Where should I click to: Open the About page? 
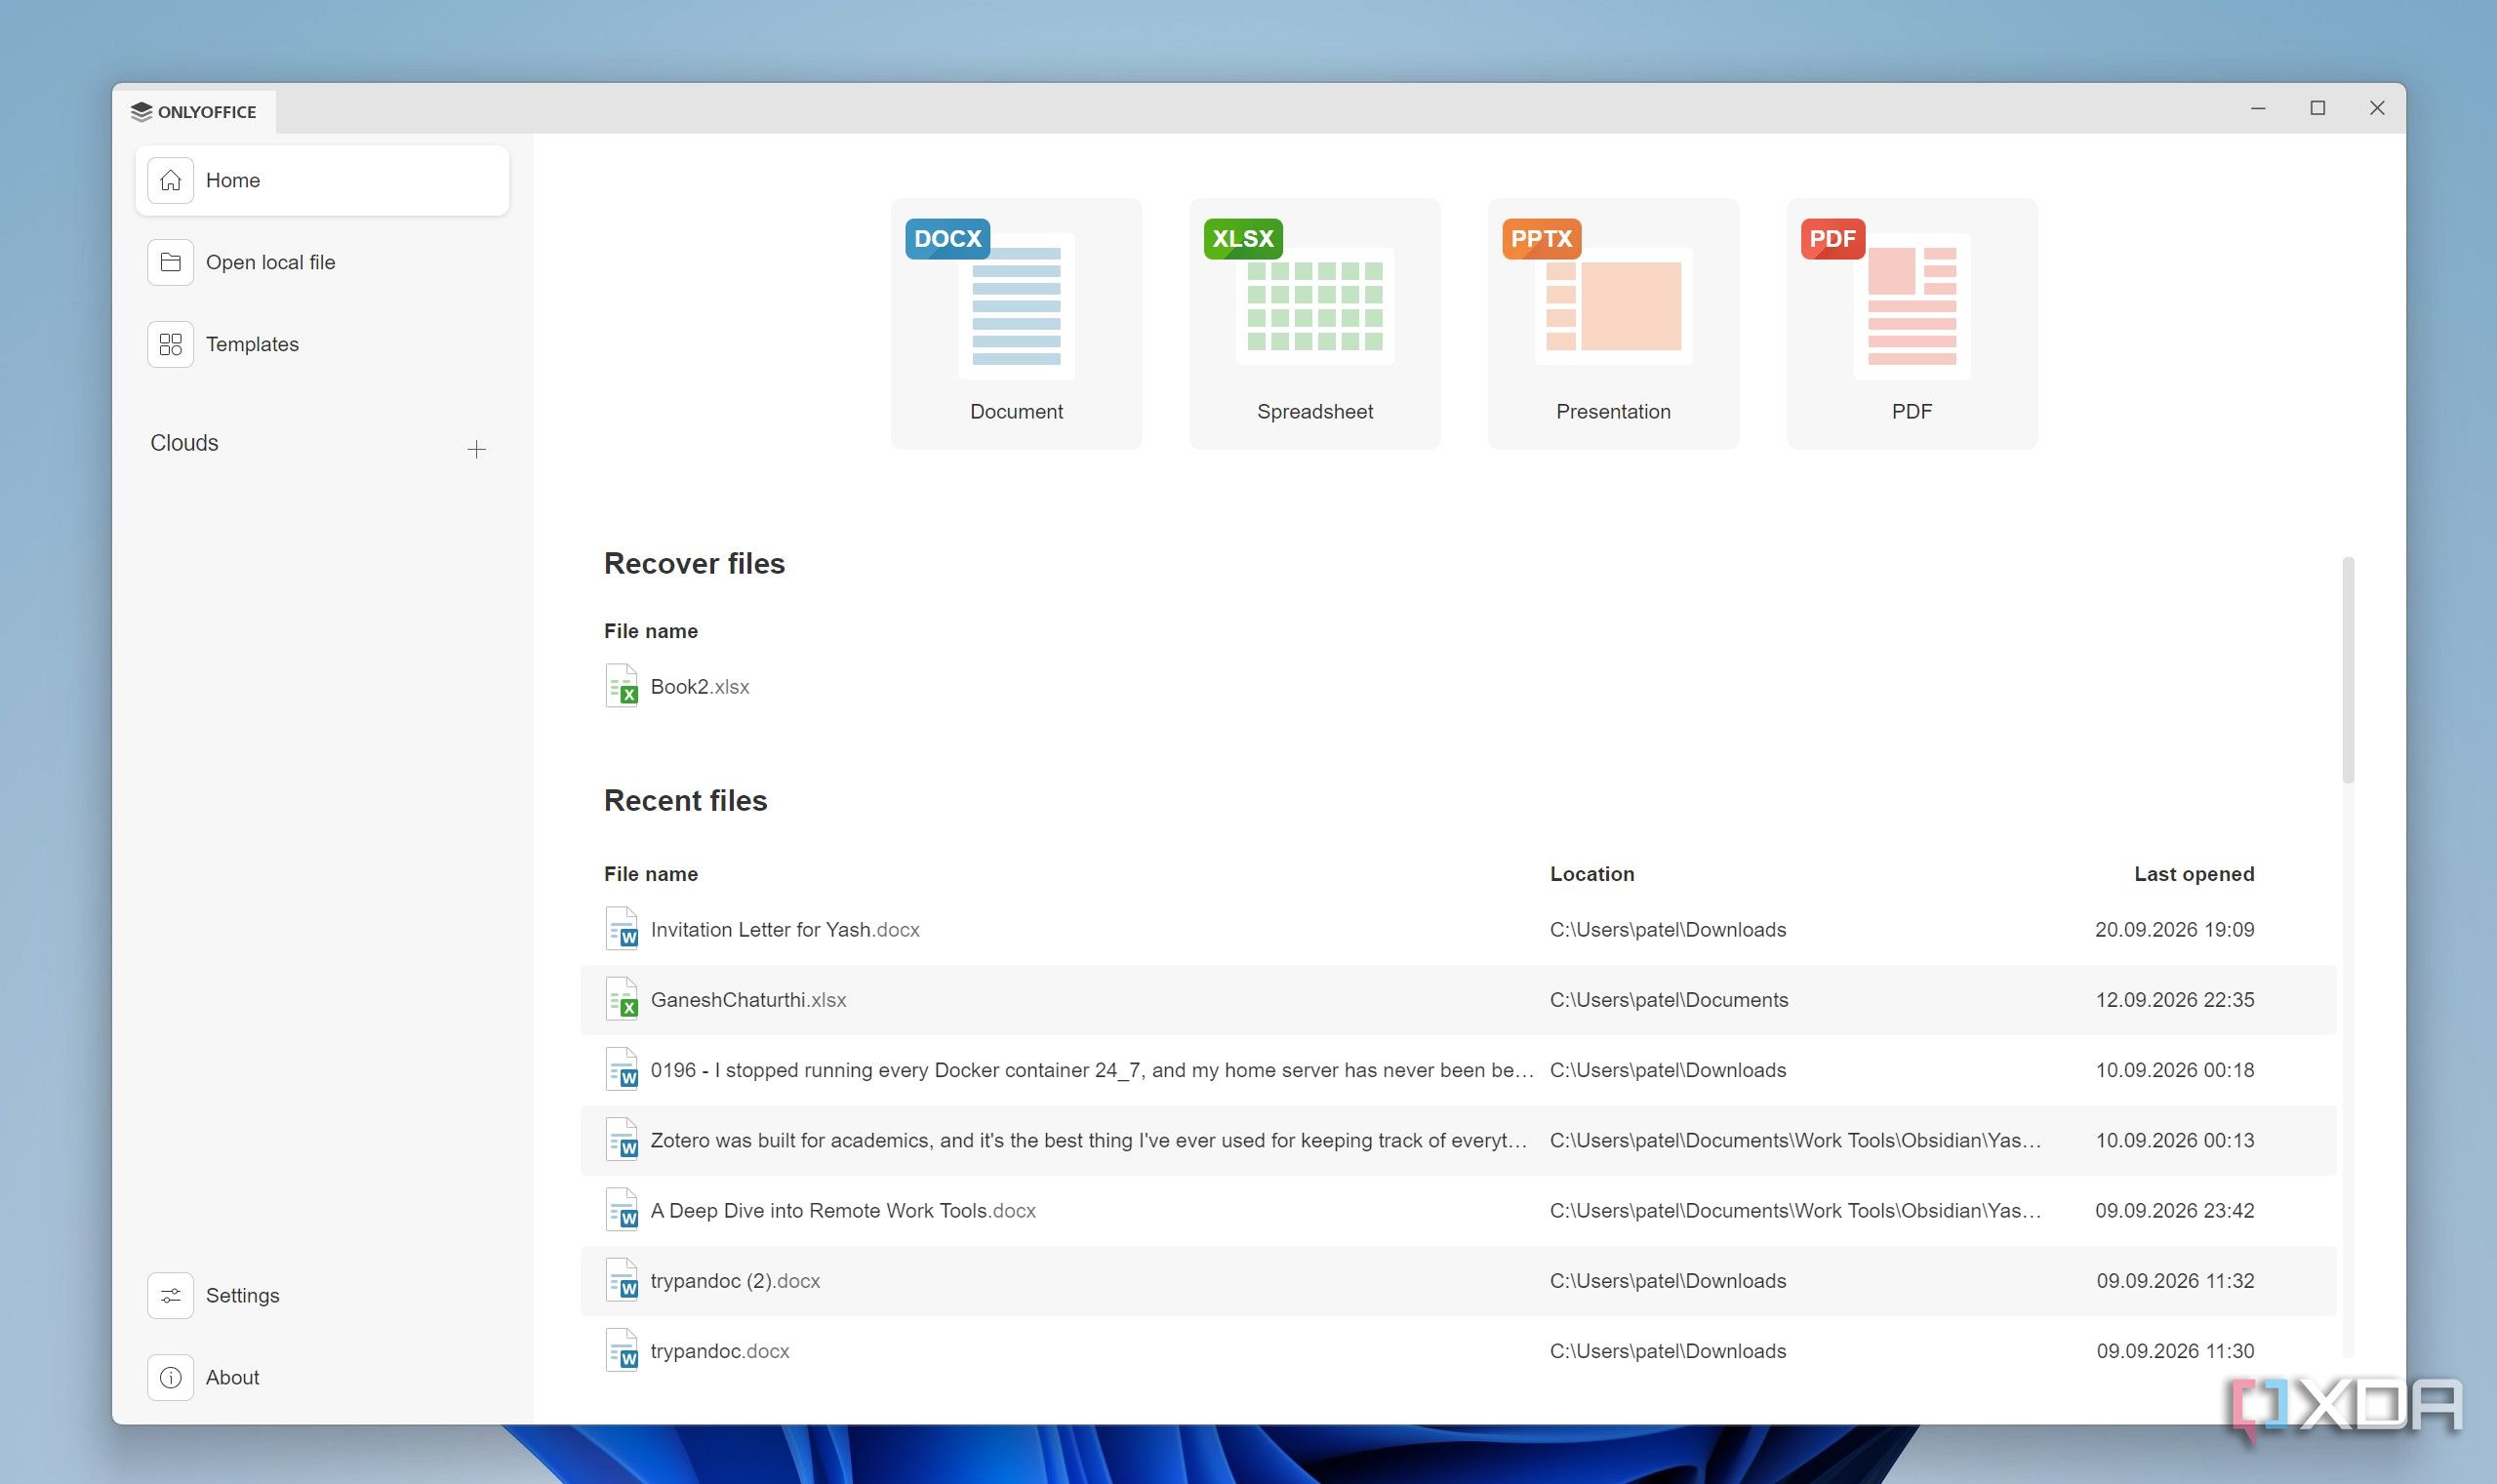322,1377
